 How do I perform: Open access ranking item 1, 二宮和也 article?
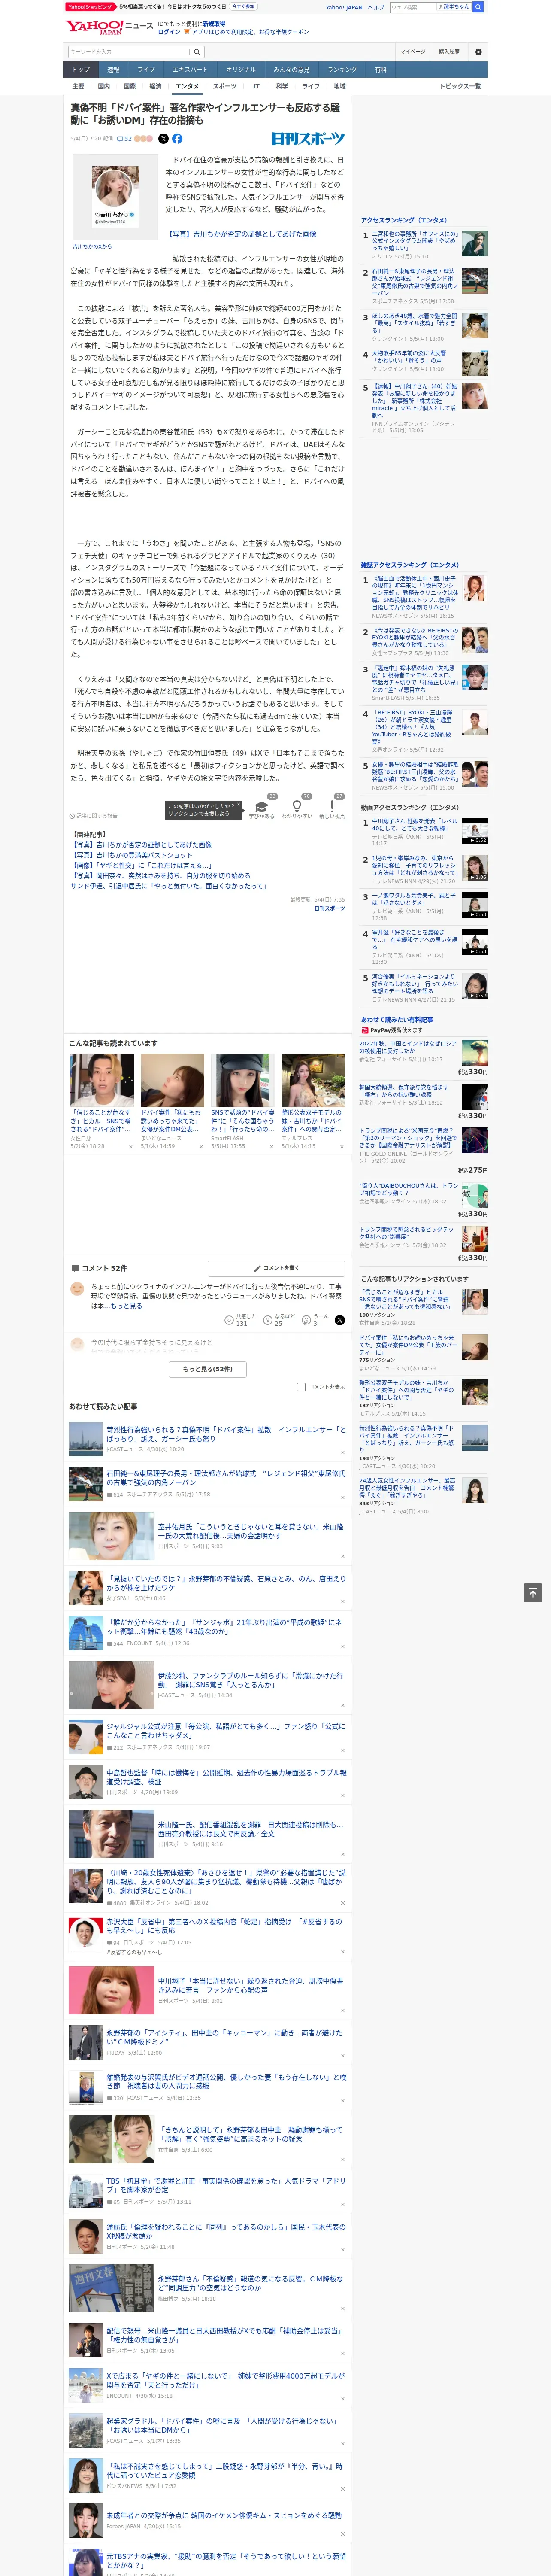414,240
